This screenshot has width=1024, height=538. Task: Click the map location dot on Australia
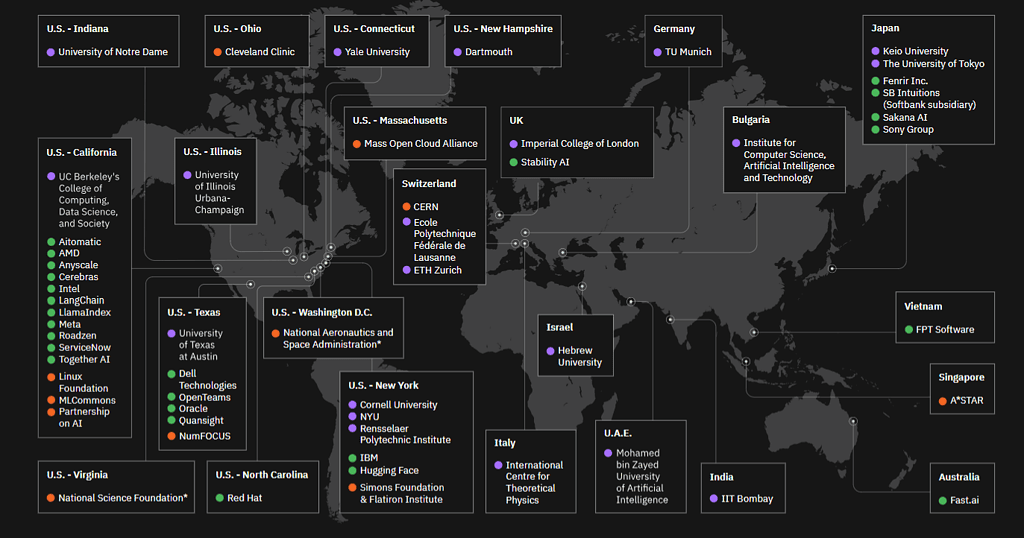click(853, 422)
